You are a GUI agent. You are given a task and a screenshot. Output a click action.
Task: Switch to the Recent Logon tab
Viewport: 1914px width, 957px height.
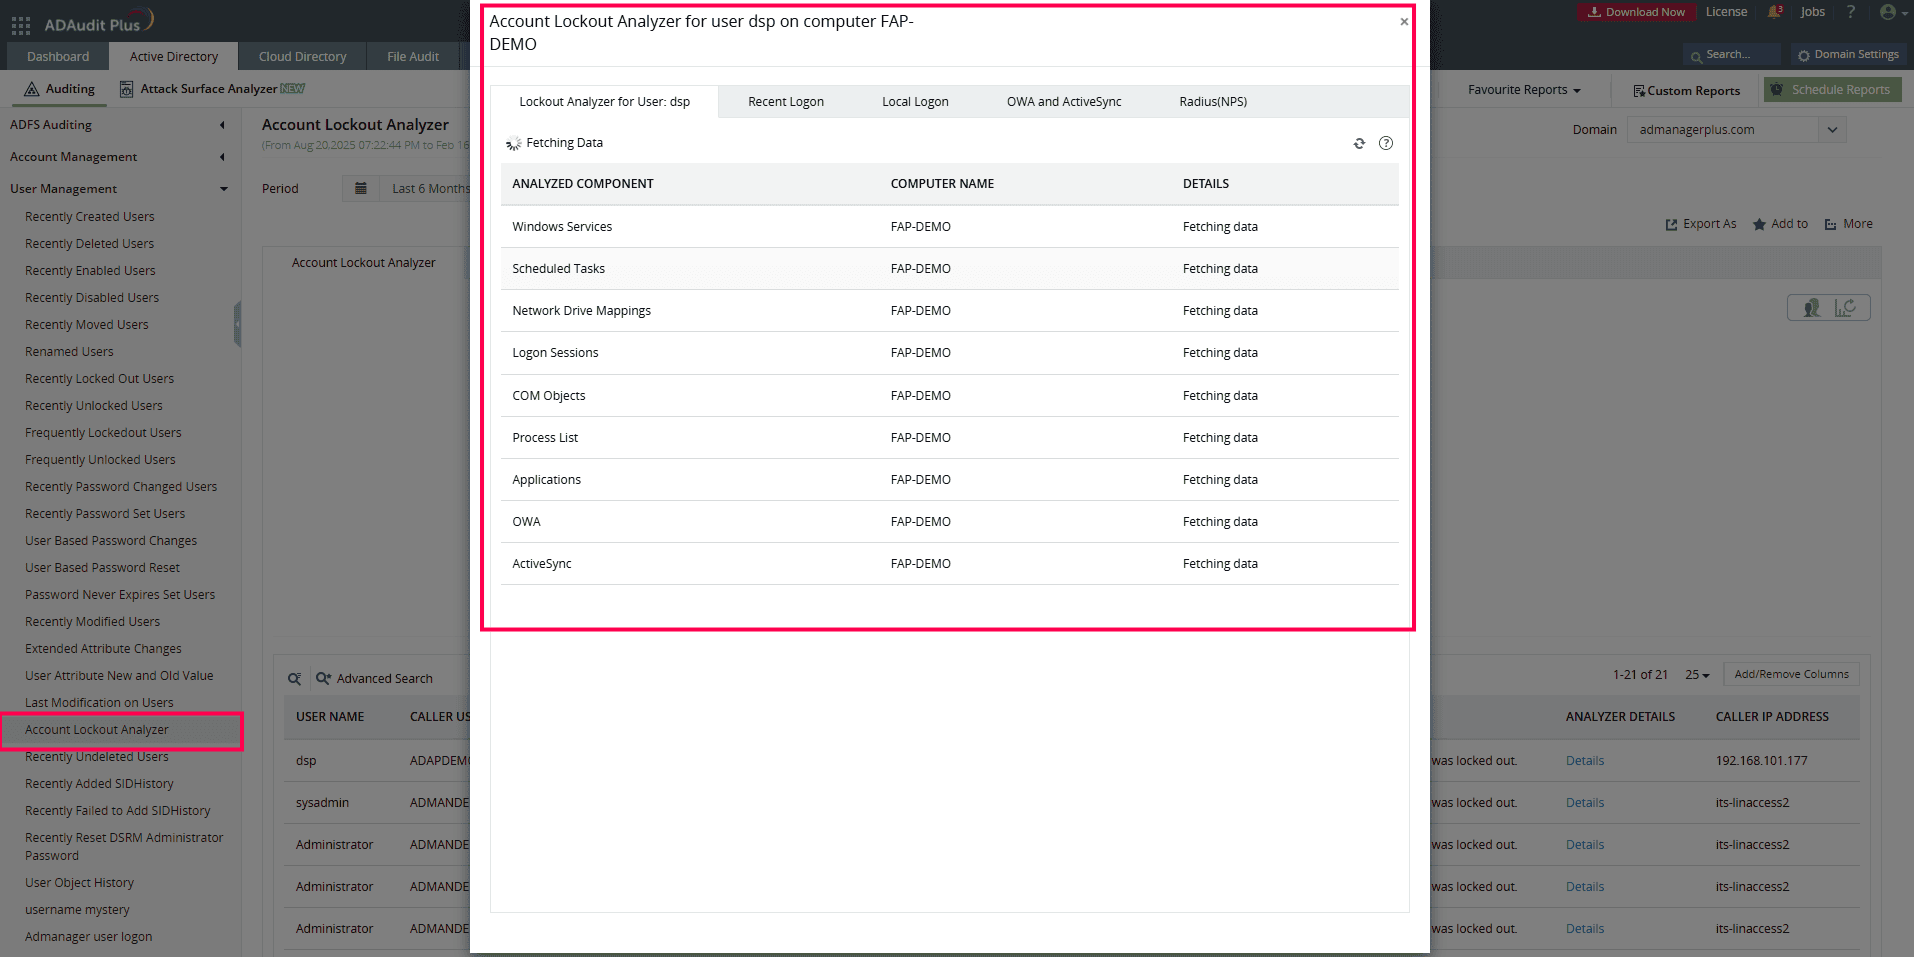click(785, 101)
